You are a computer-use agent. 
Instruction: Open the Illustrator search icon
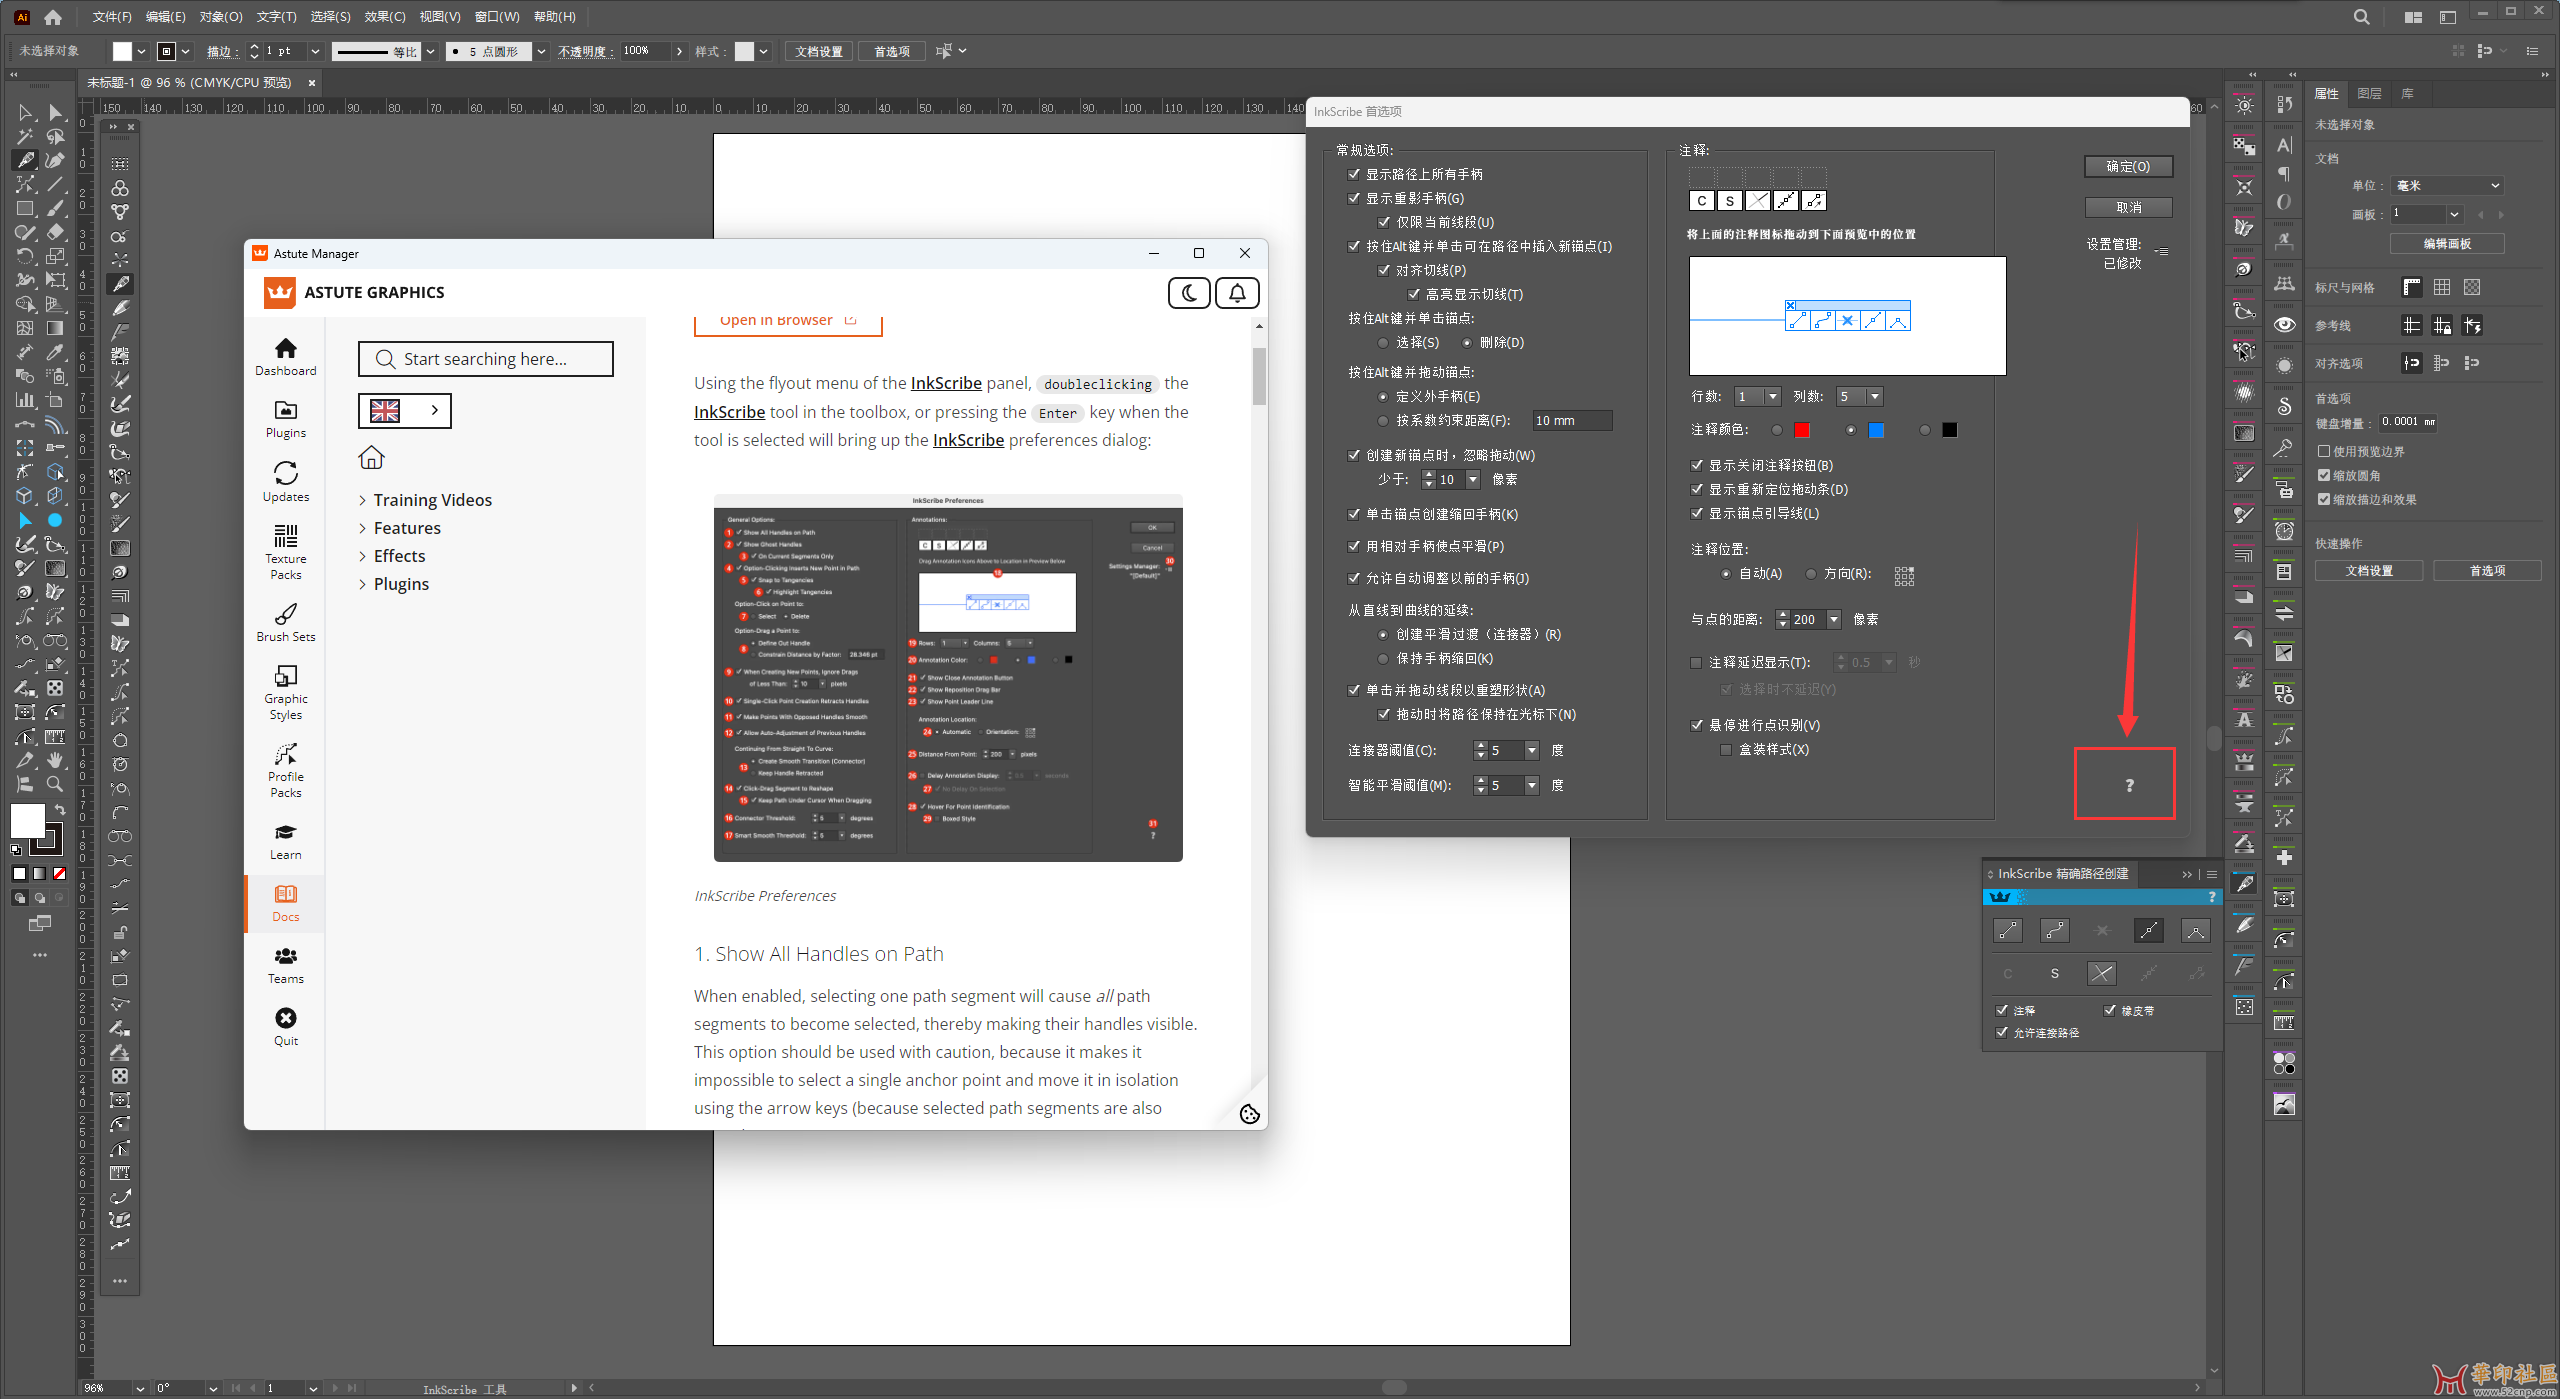point(2361,17)
